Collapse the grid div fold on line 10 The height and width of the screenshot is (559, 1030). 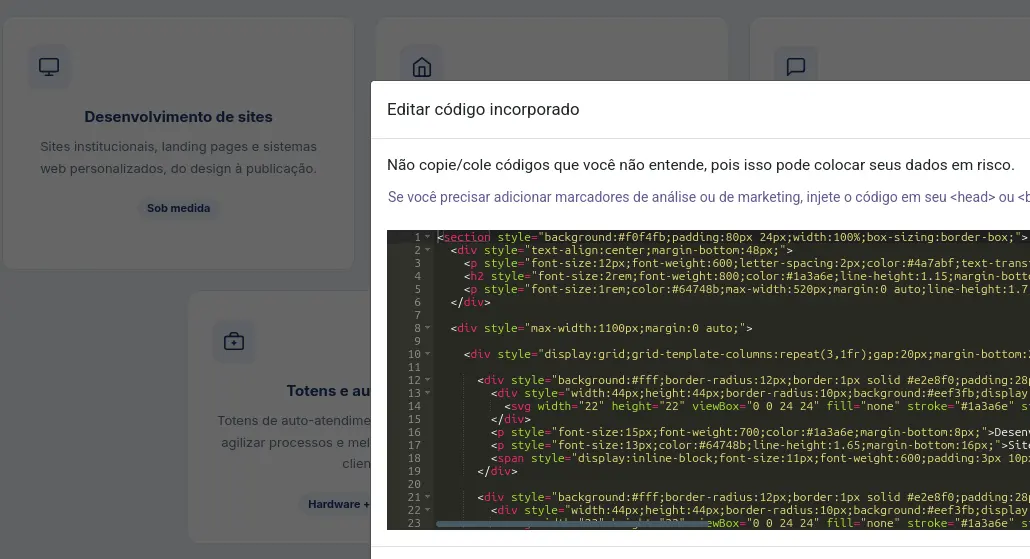pyautogui.click(x=428, y=354)
